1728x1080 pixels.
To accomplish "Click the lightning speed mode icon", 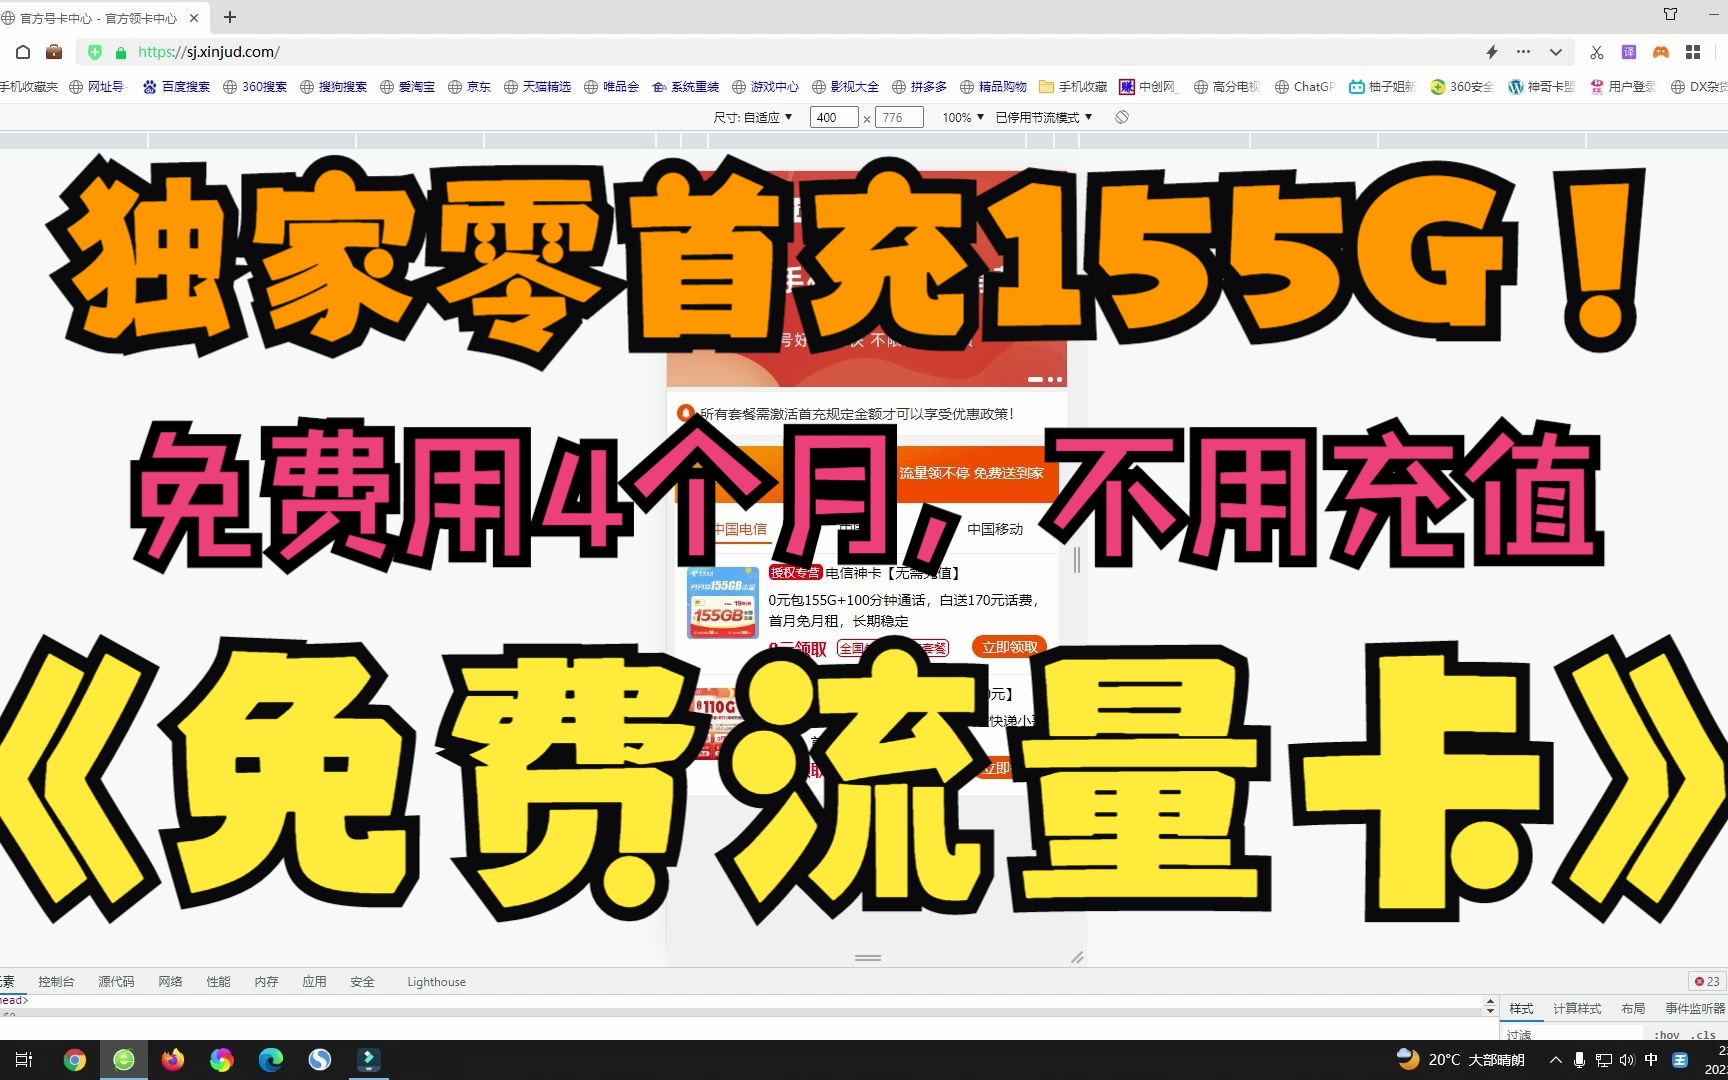I will [x=1491, y=52].
